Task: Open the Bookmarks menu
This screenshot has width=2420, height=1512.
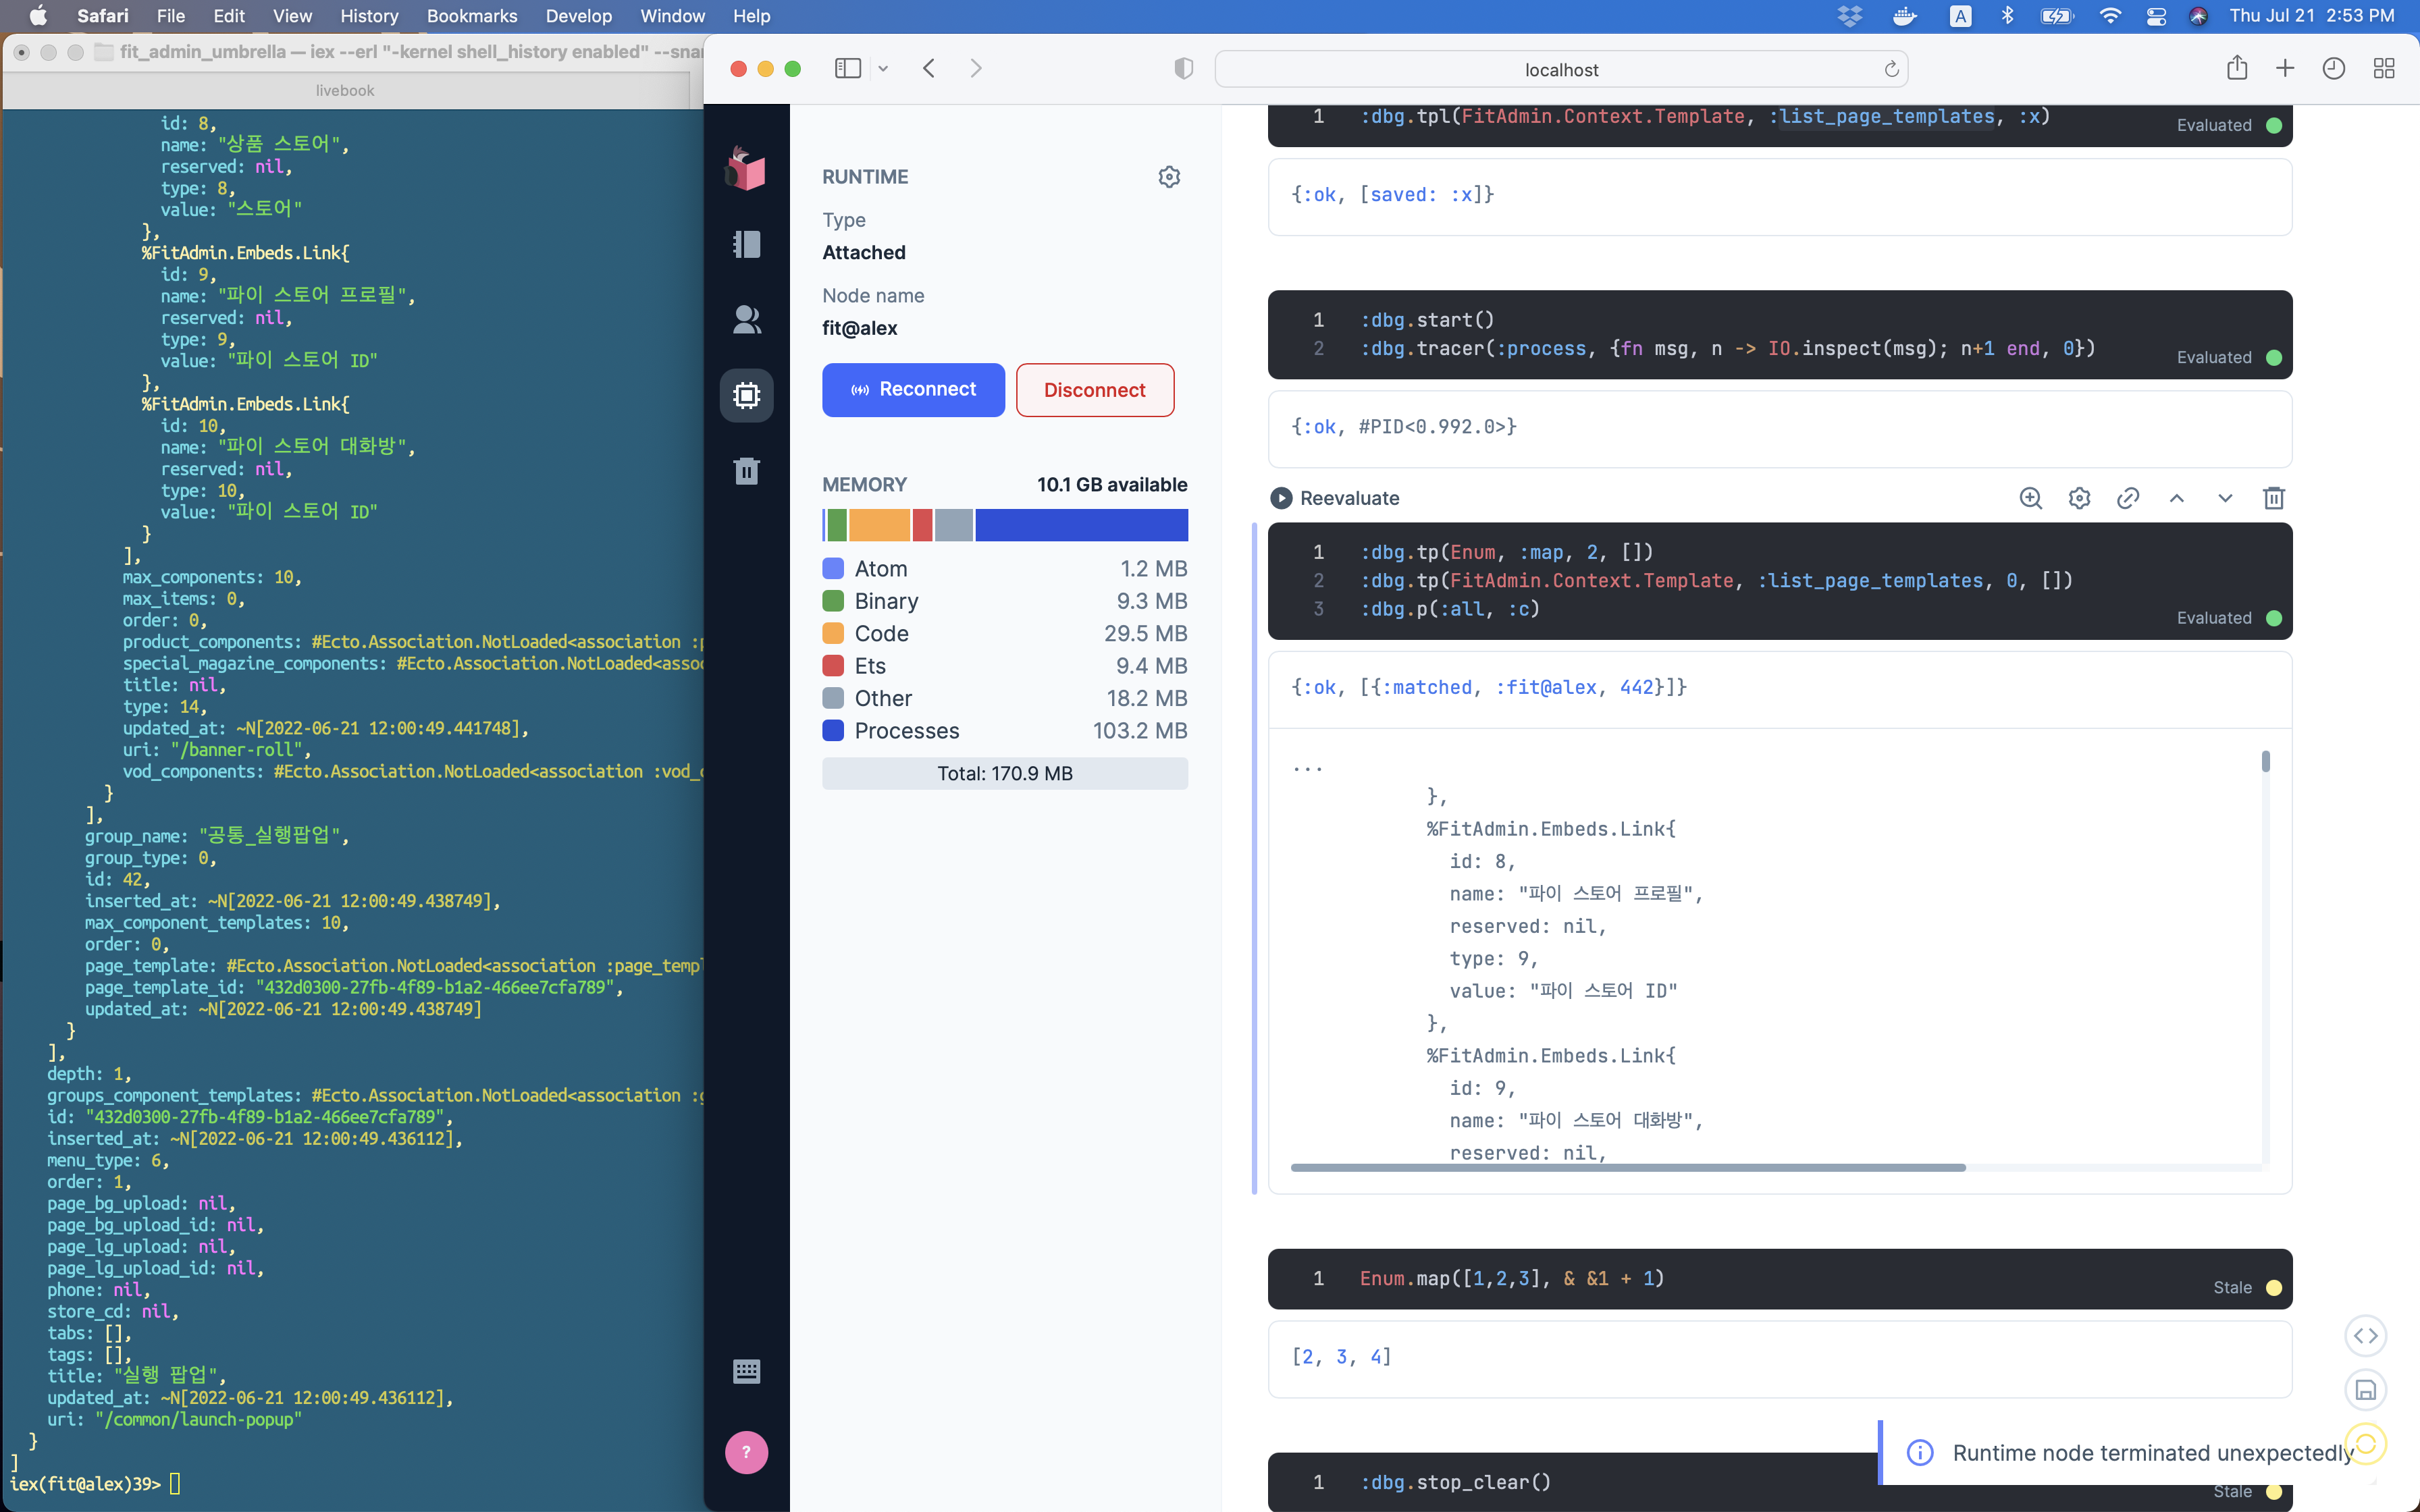Action: [471, 16]
